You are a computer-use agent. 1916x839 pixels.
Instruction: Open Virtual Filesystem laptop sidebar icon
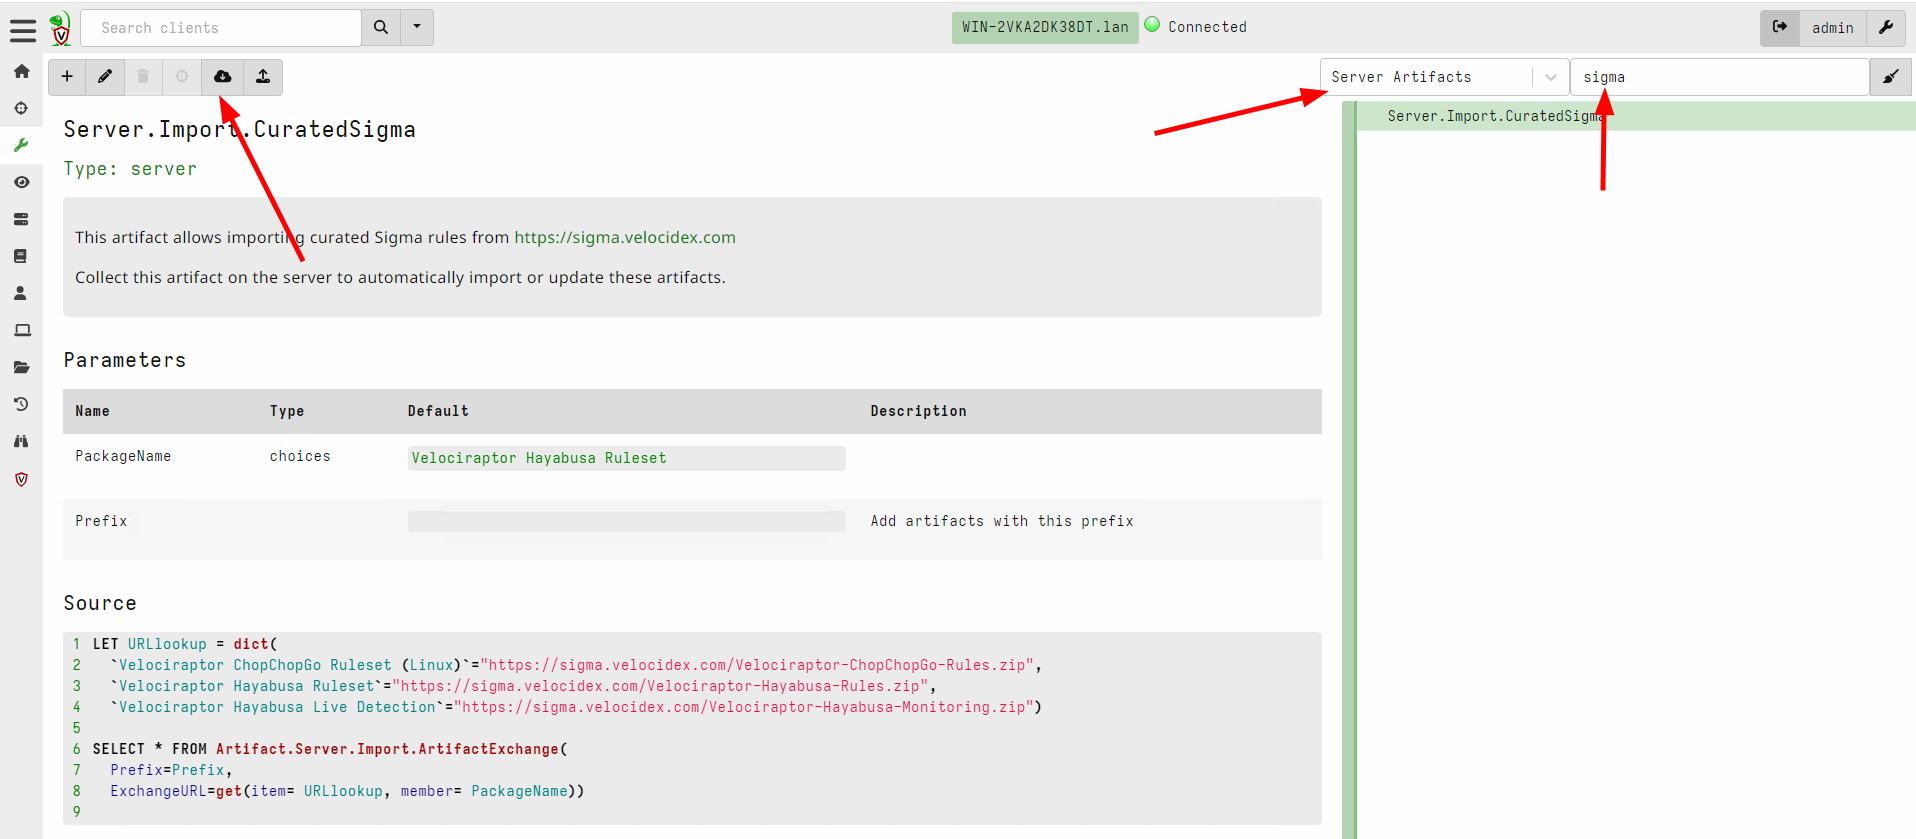click(x=21, y=330)
